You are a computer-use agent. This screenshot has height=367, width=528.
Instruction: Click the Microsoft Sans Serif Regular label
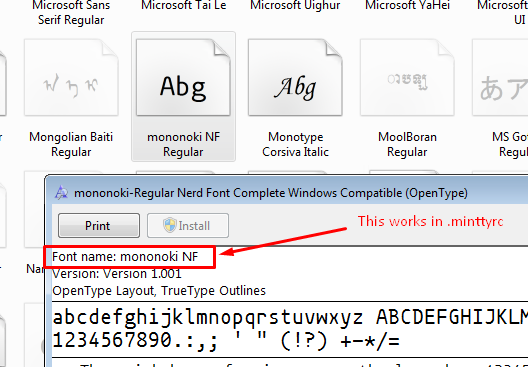pos(71,12)
